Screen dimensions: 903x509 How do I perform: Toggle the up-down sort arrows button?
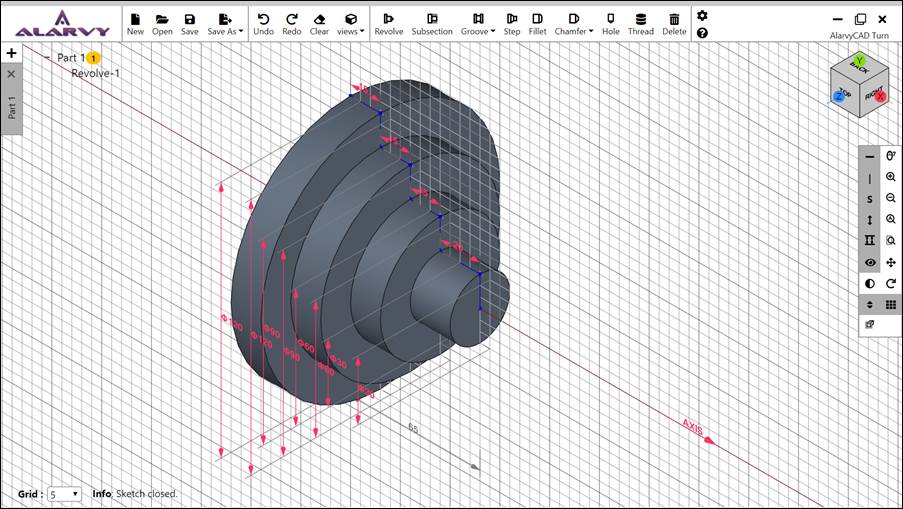(x=870, y=305)
